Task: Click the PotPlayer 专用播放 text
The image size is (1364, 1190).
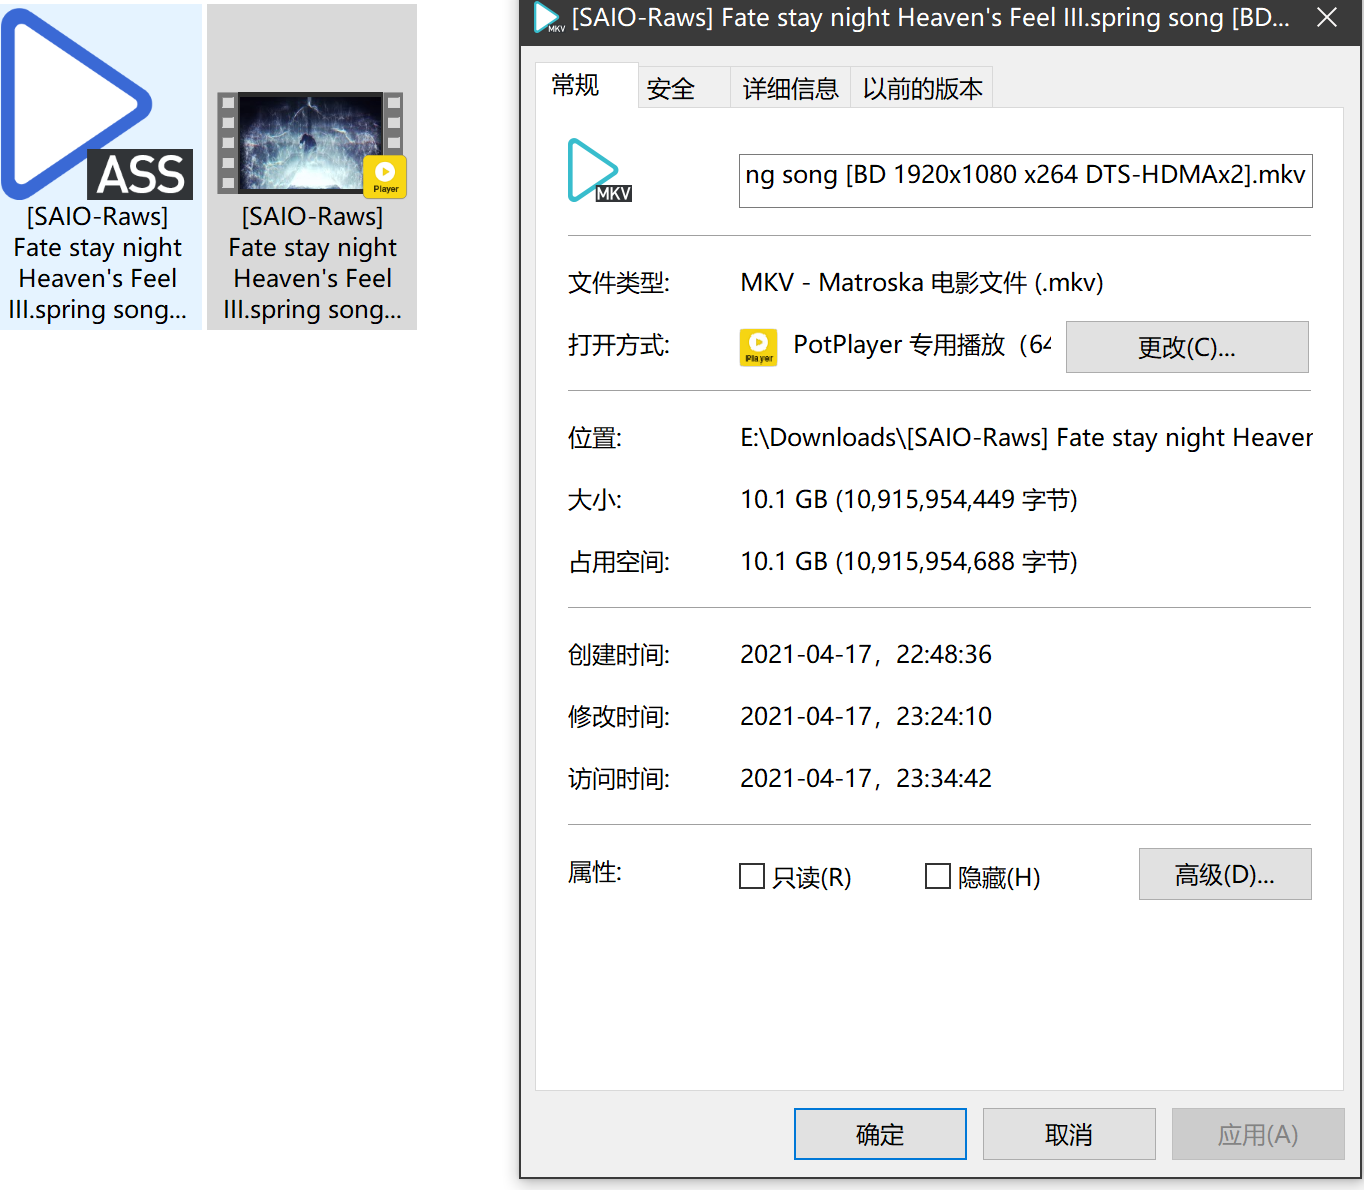Action: (x=922, y=345)
